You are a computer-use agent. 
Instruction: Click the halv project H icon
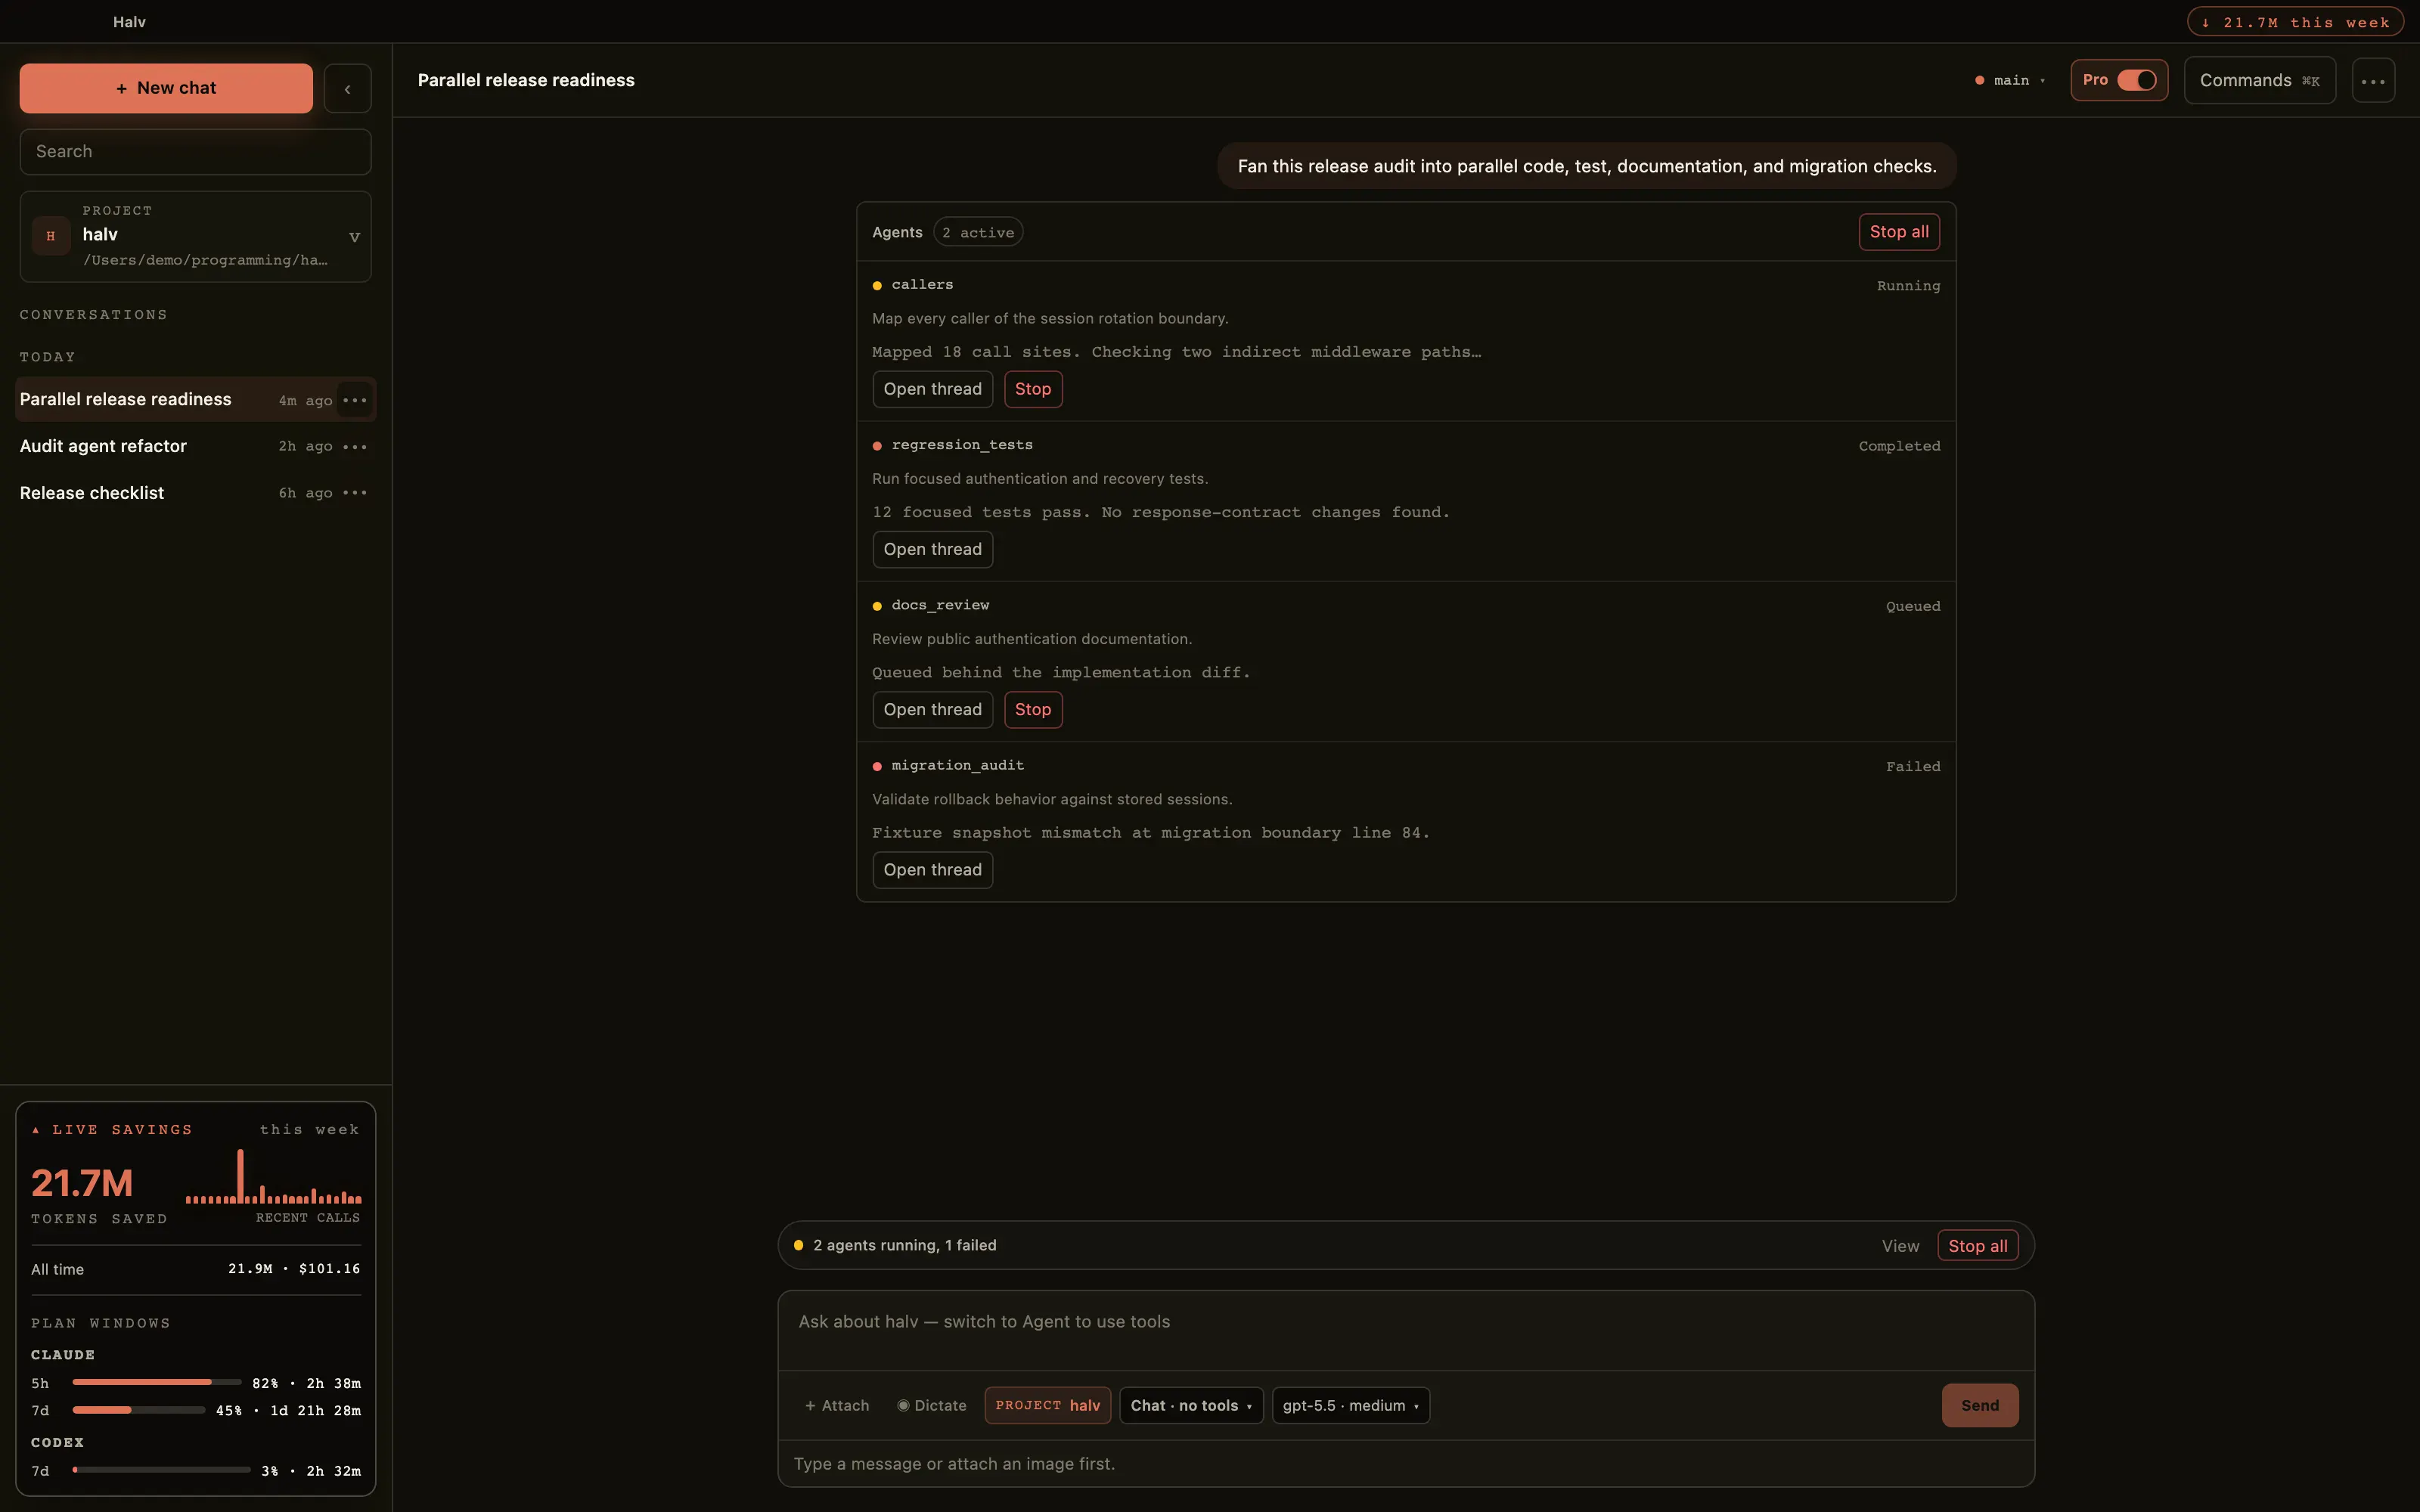point(51,236)
